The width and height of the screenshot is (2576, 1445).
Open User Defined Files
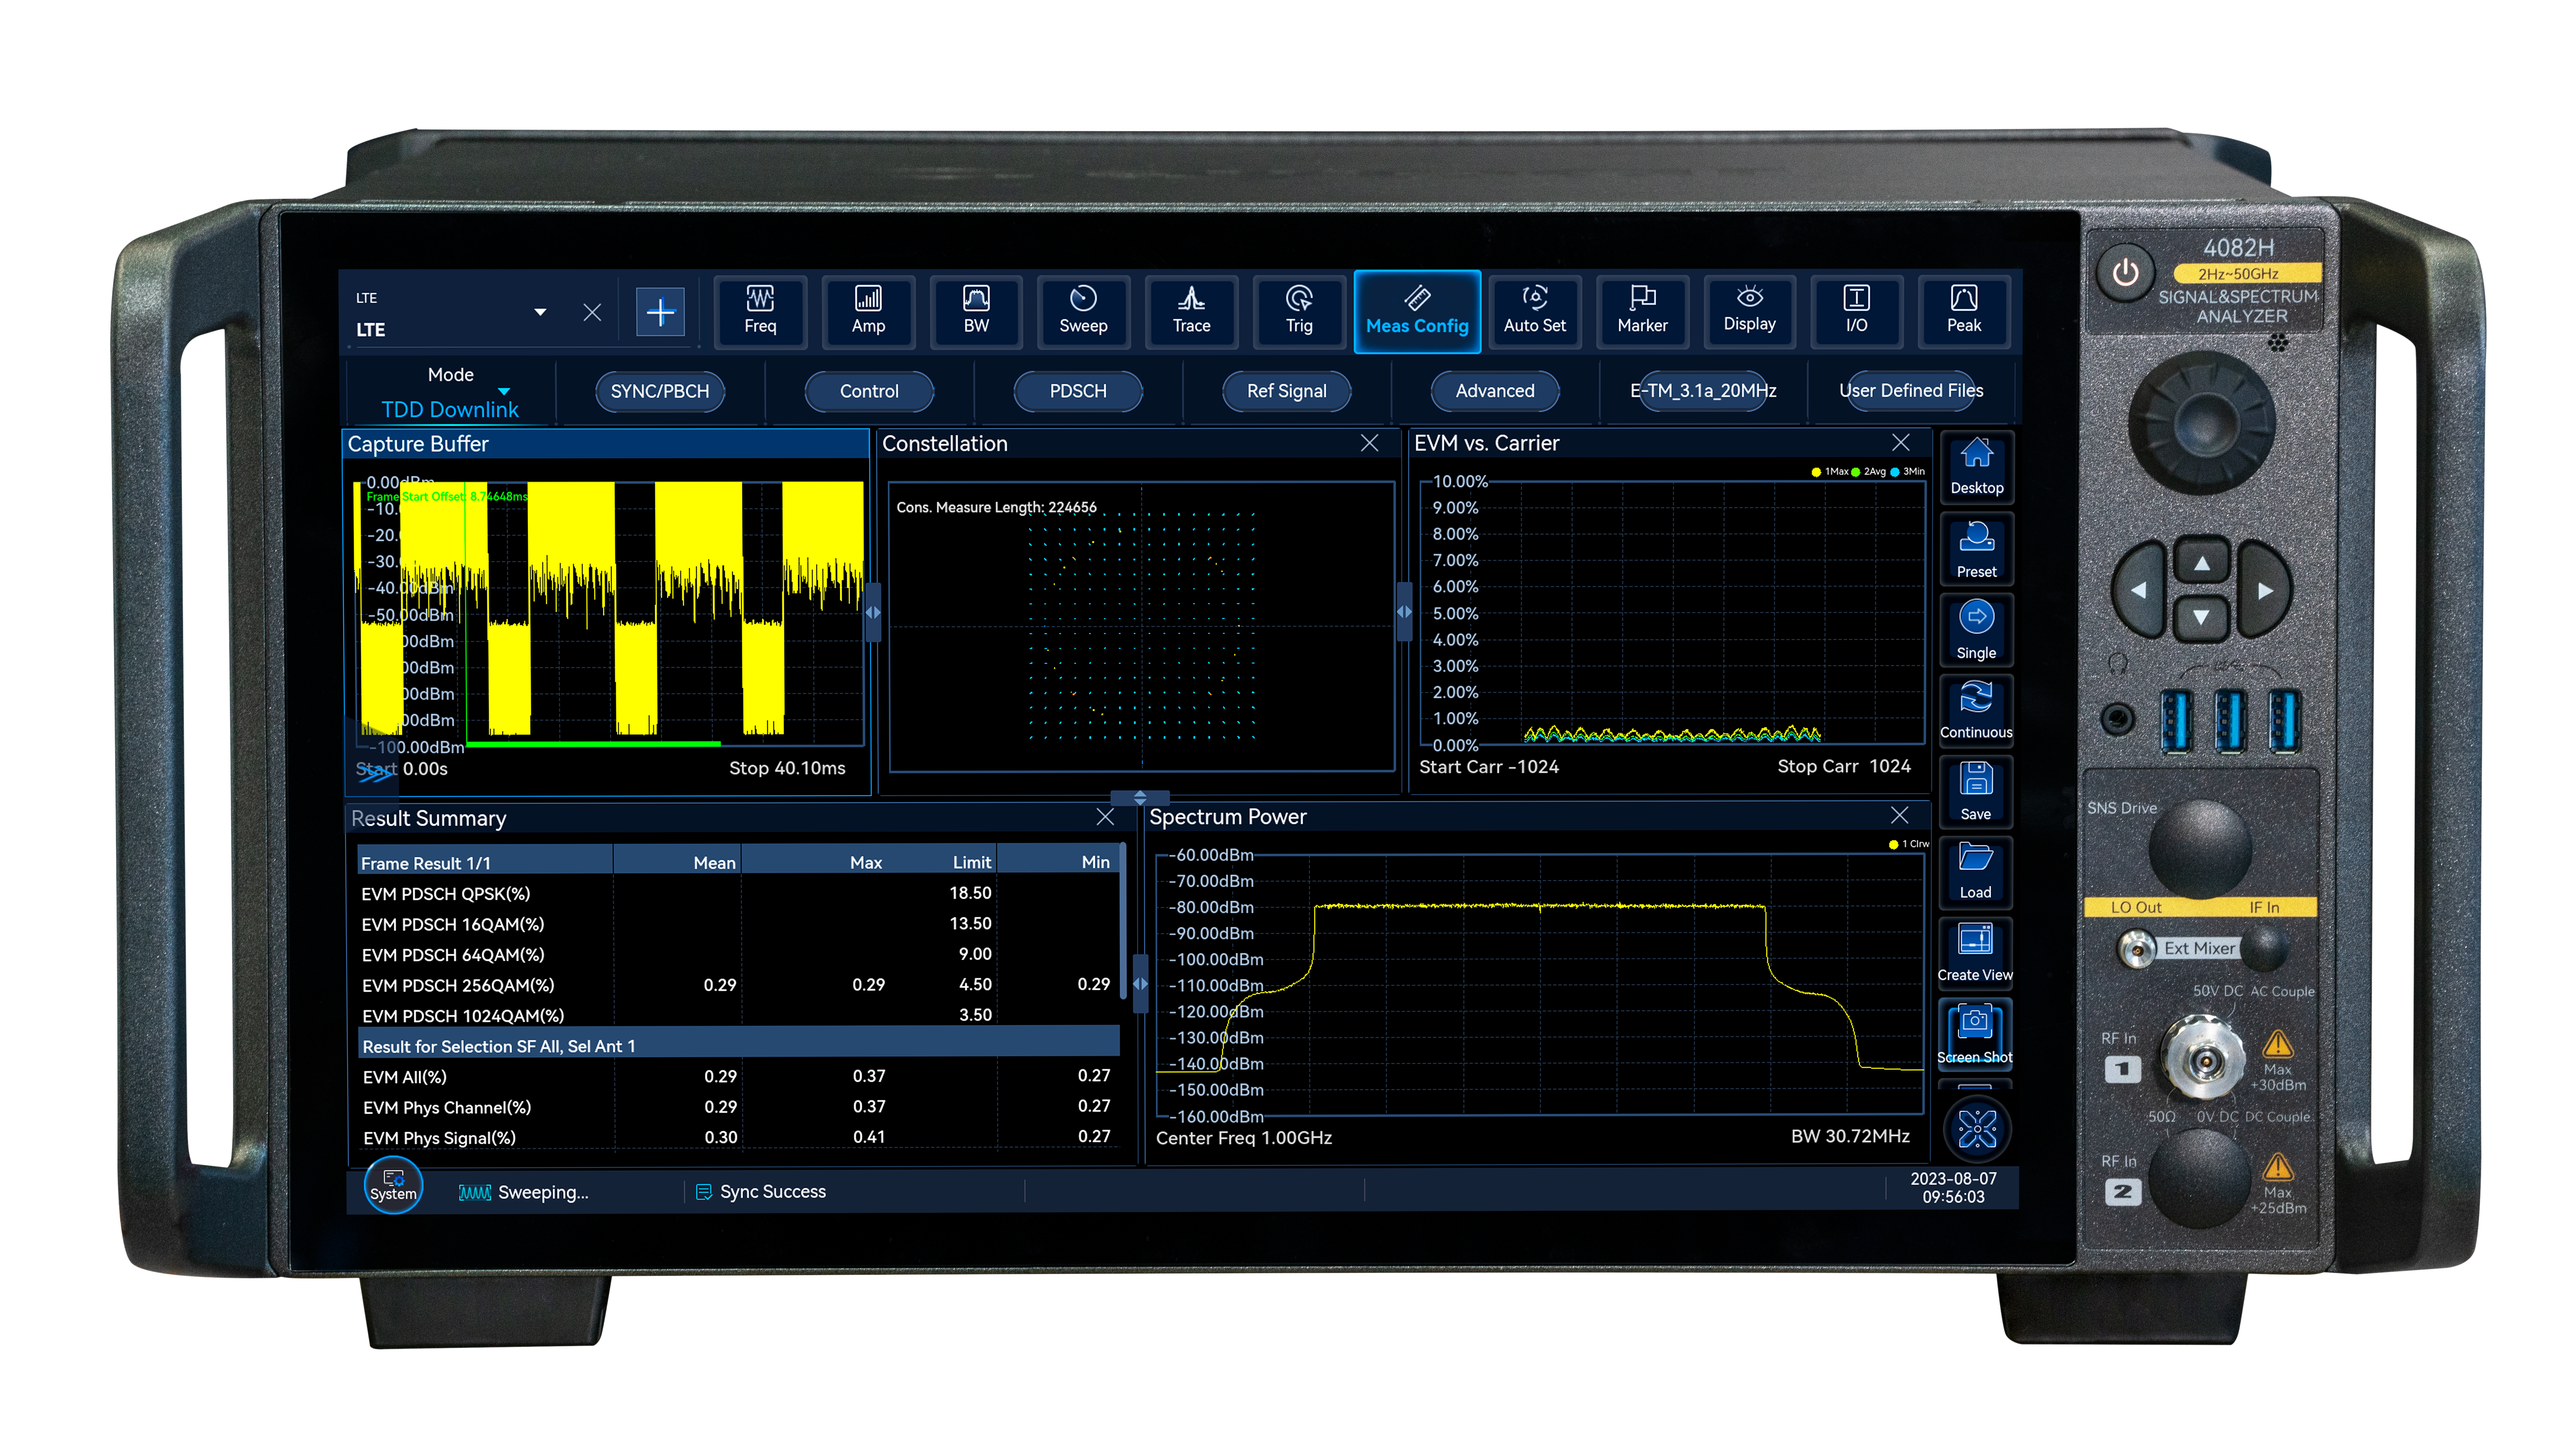[x=1911, y=391]
